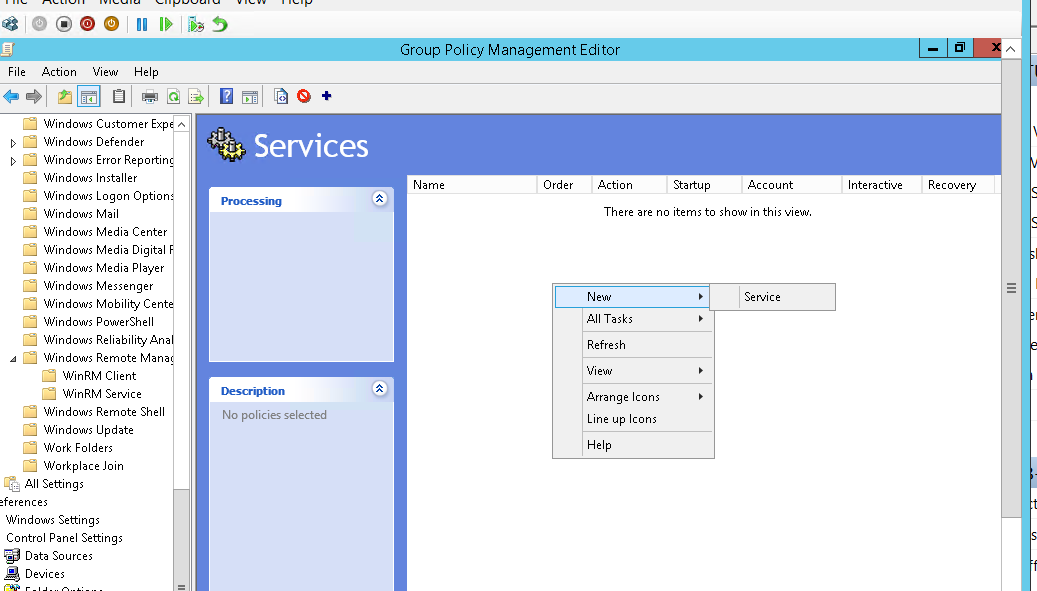
Task: Click the grey Start VM power icon
Action: coord(40,24)
